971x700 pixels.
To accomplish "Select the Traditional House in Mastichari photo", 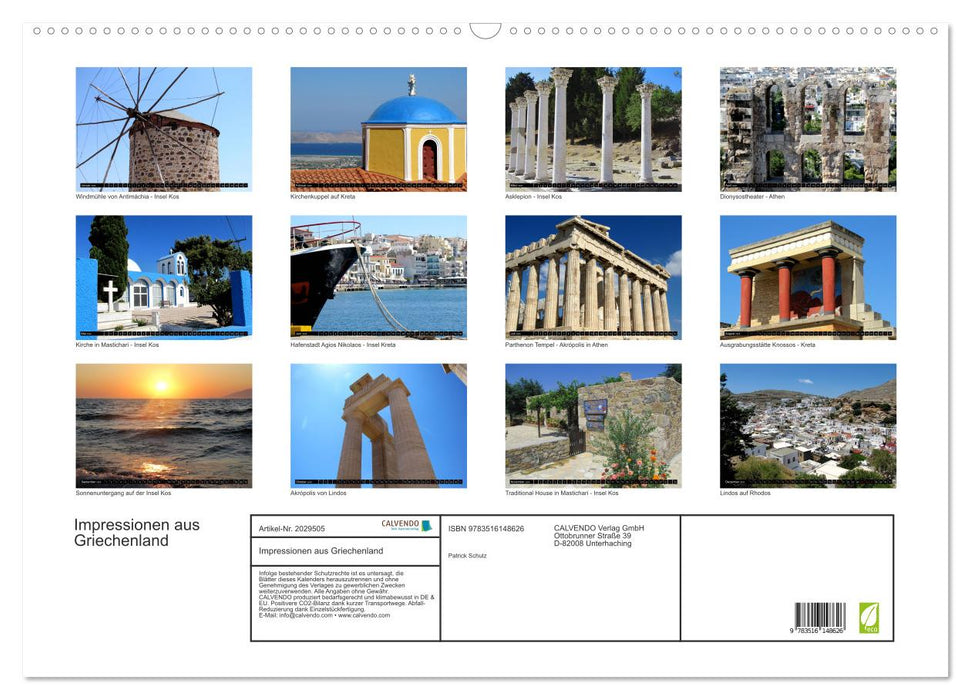I will click(x=592, y=425).
